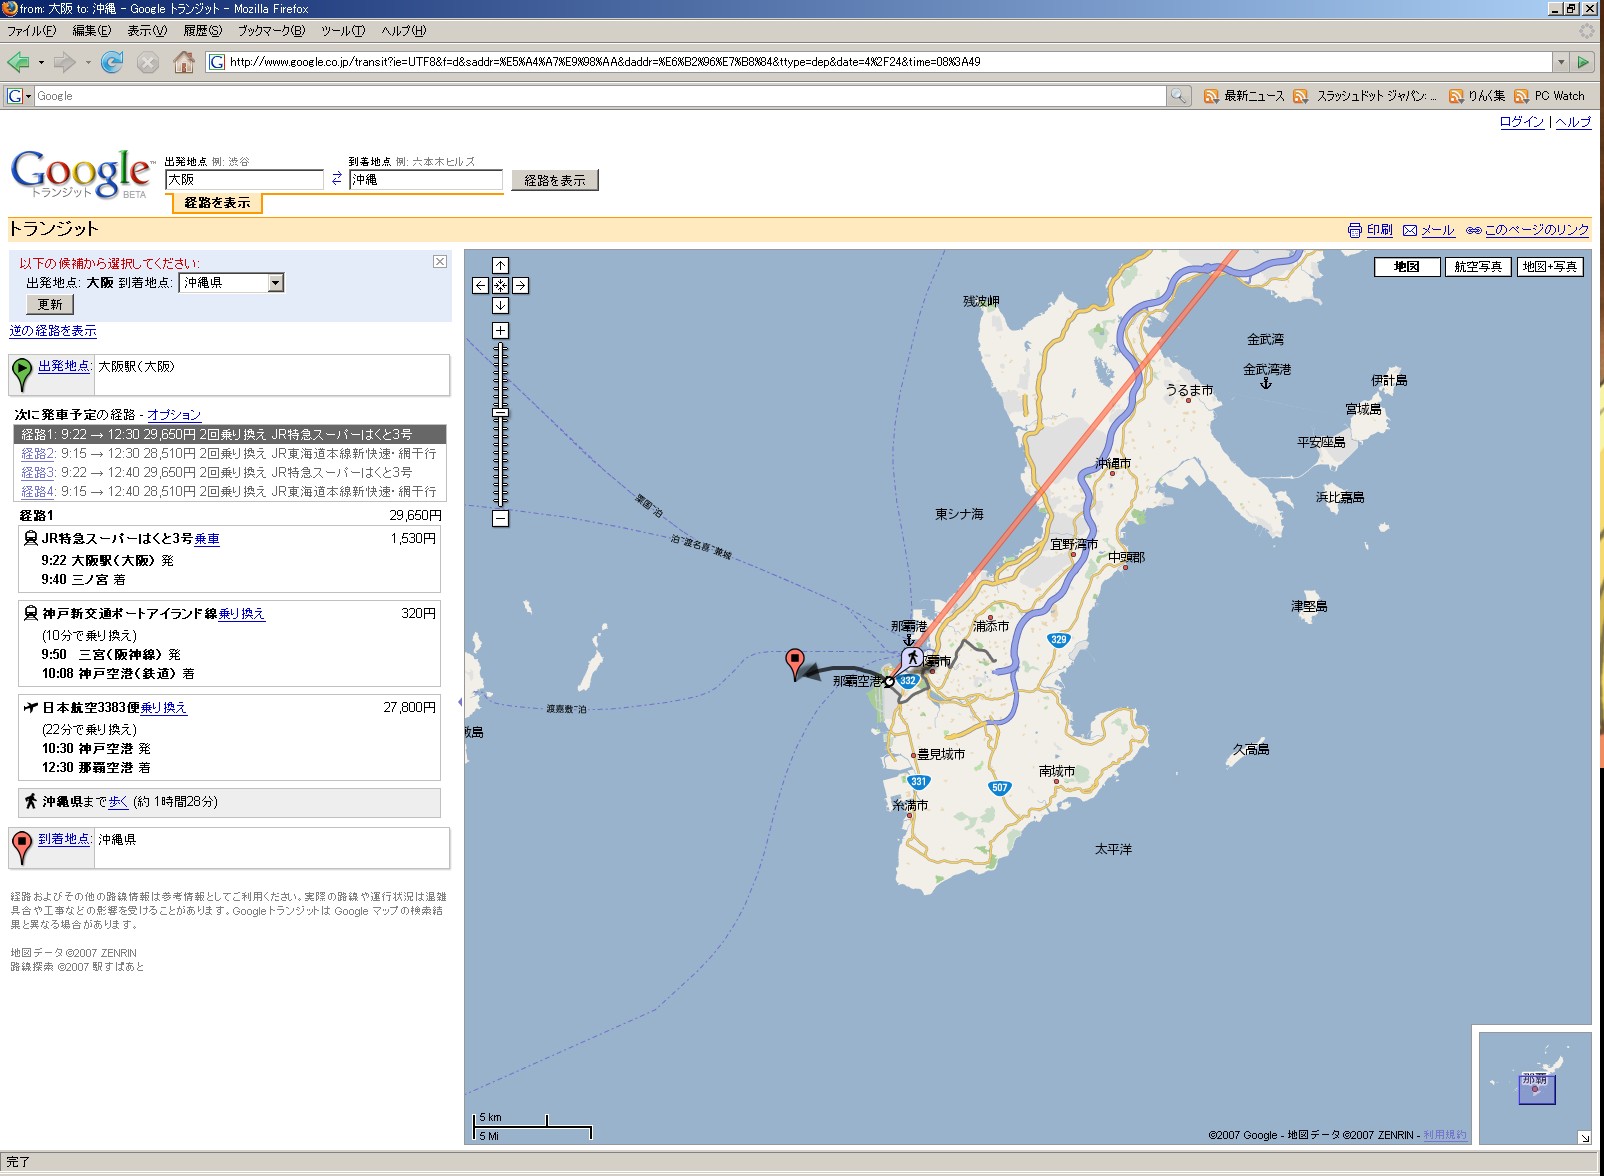Click the overview map viewport rectangle
Screen dimensions: 1604x1176
pyautogui.click(x=1536, y=1089)
